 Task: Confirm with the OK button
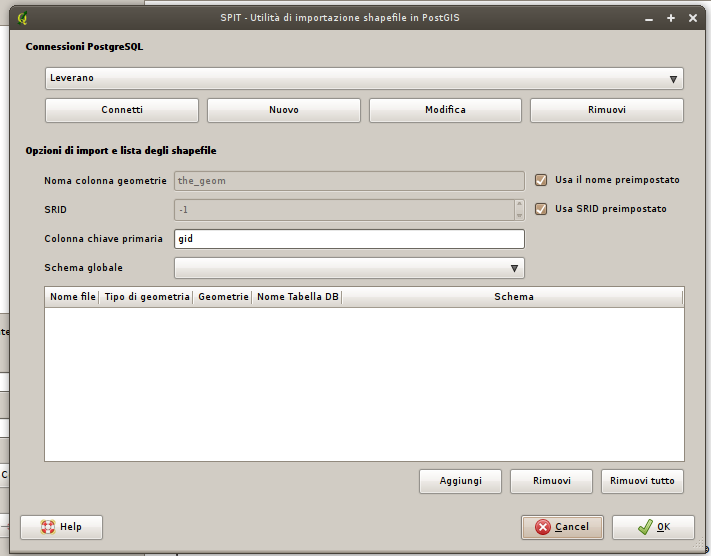(653, 527)
